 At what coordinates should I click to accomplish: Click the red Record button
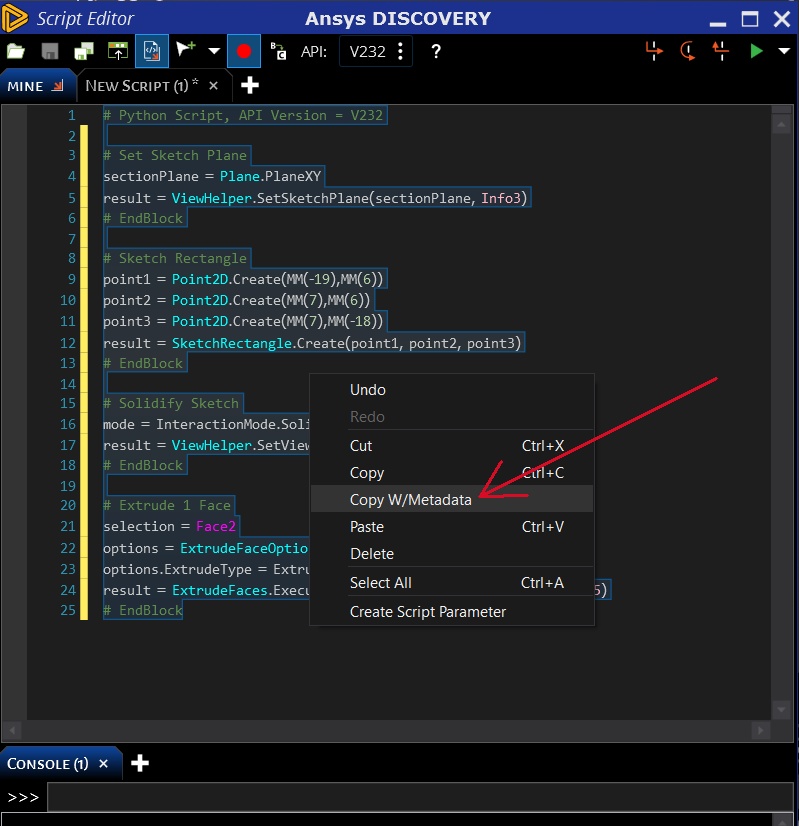[243, 51]
